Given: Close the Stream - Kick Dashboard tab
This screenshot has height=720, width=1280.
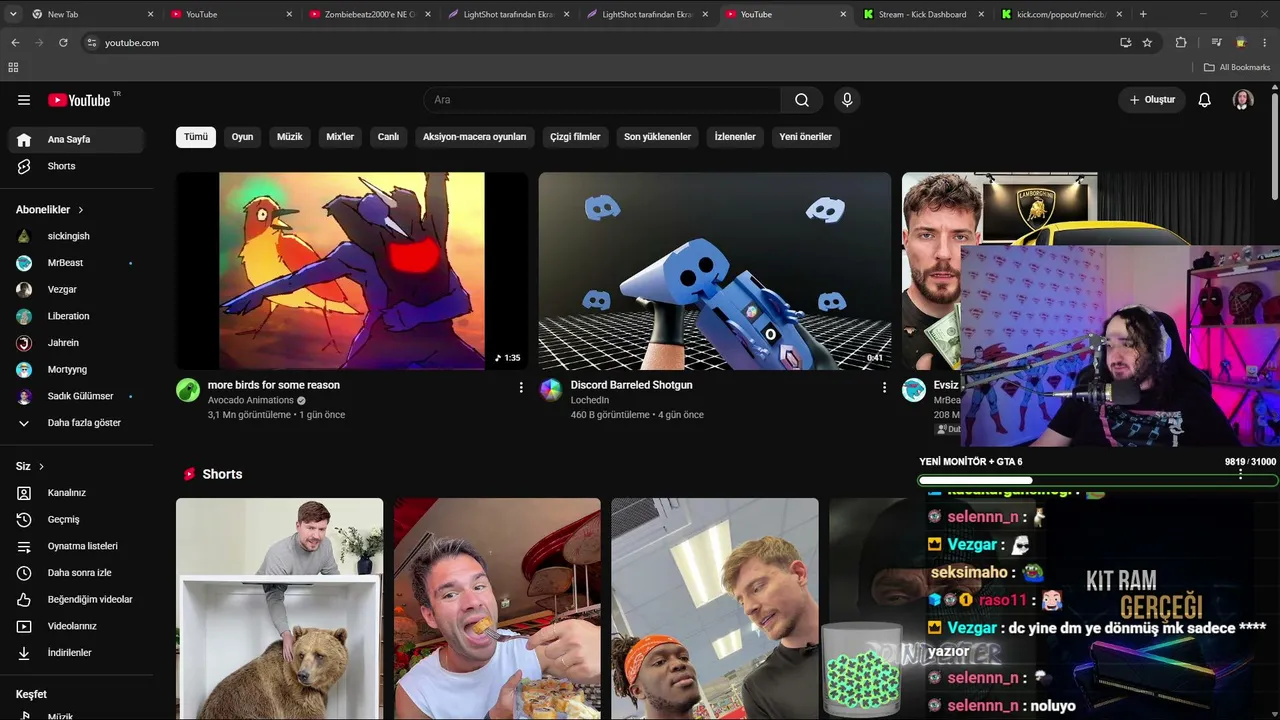Looking at the screenshot, I should 981,14.
